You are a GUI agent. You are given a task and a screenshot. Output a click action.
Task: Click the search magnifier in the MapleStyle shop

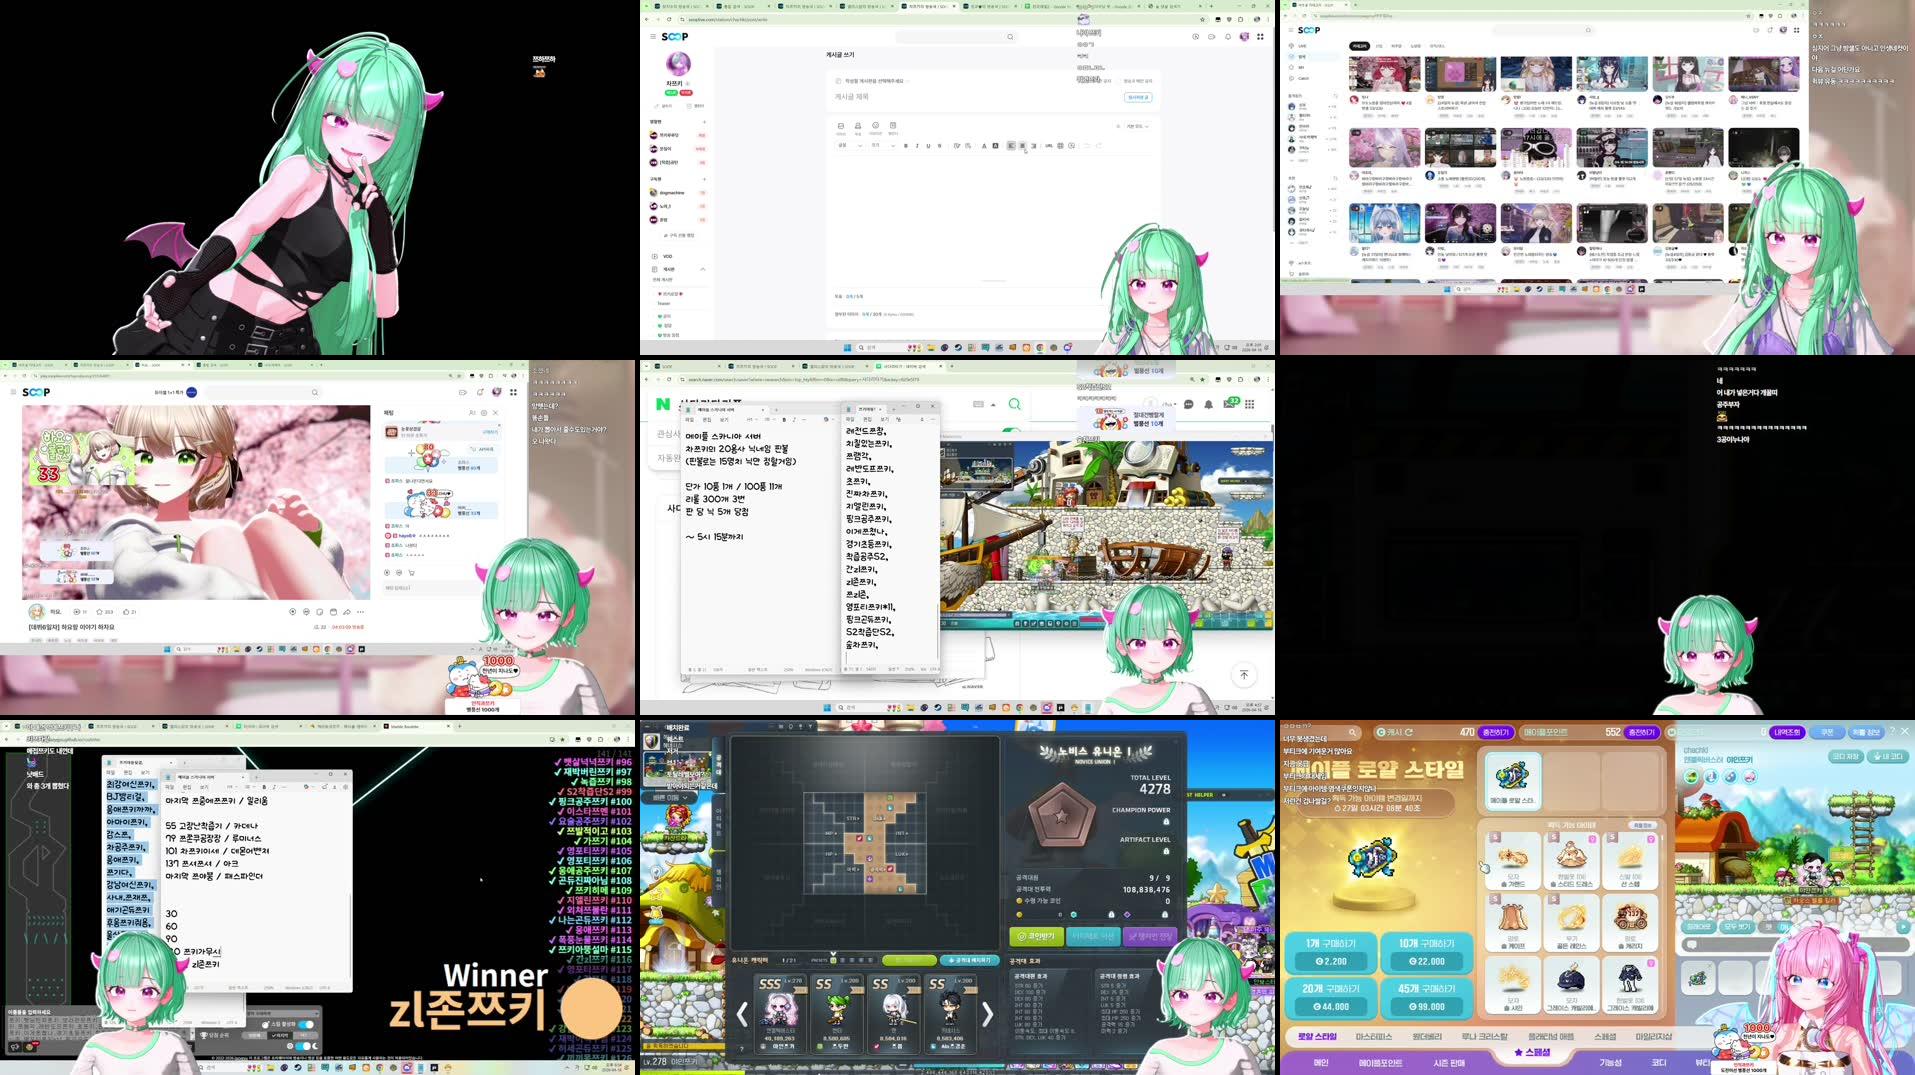click(x=1353, y=732)
